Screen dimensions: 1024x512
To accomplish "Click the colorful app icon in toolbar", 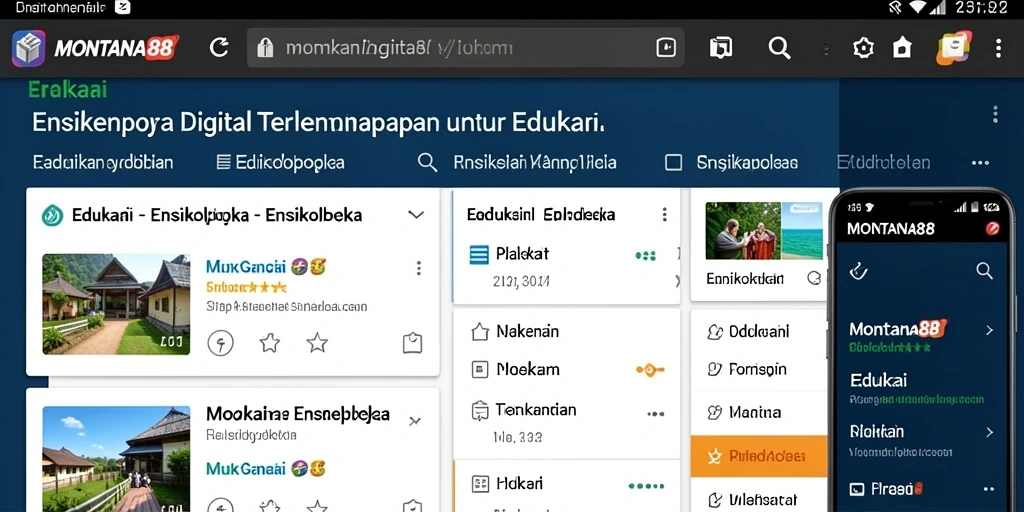I will click(953, 48).
